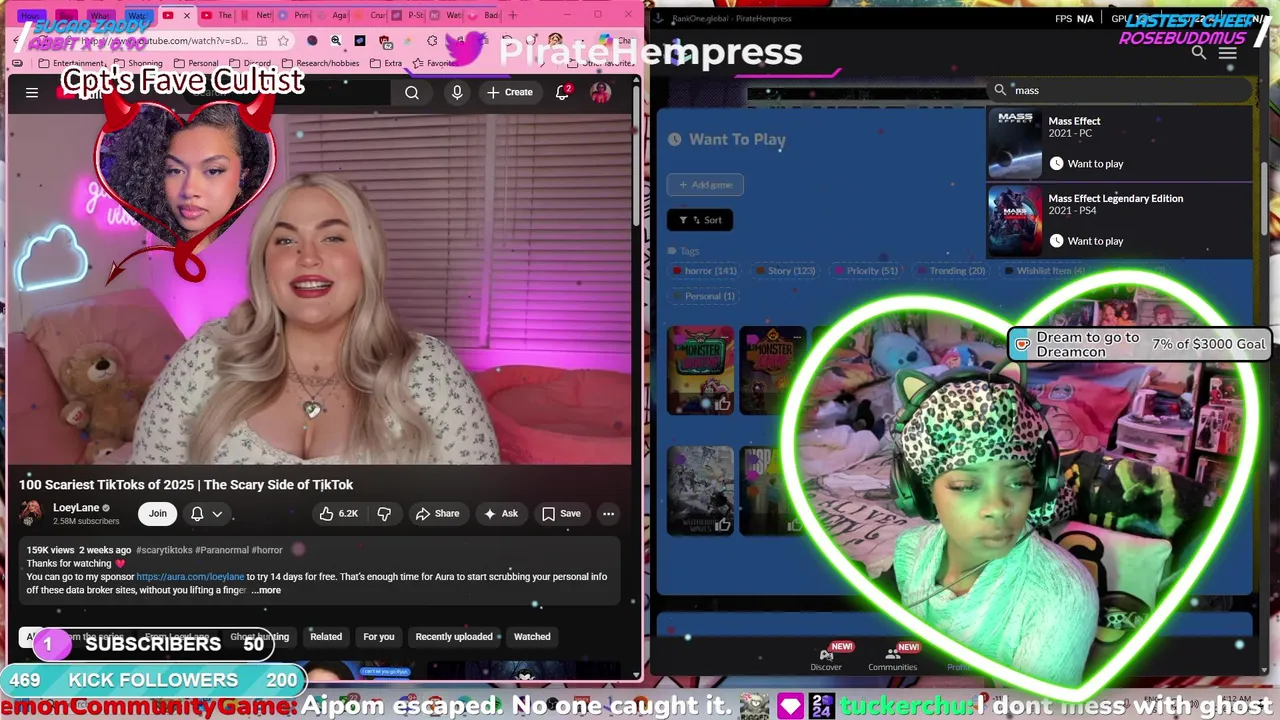This screenshot has width=1280, height=720.
Task: Filter by the Story (123) tag
Action: coord(785,271)
